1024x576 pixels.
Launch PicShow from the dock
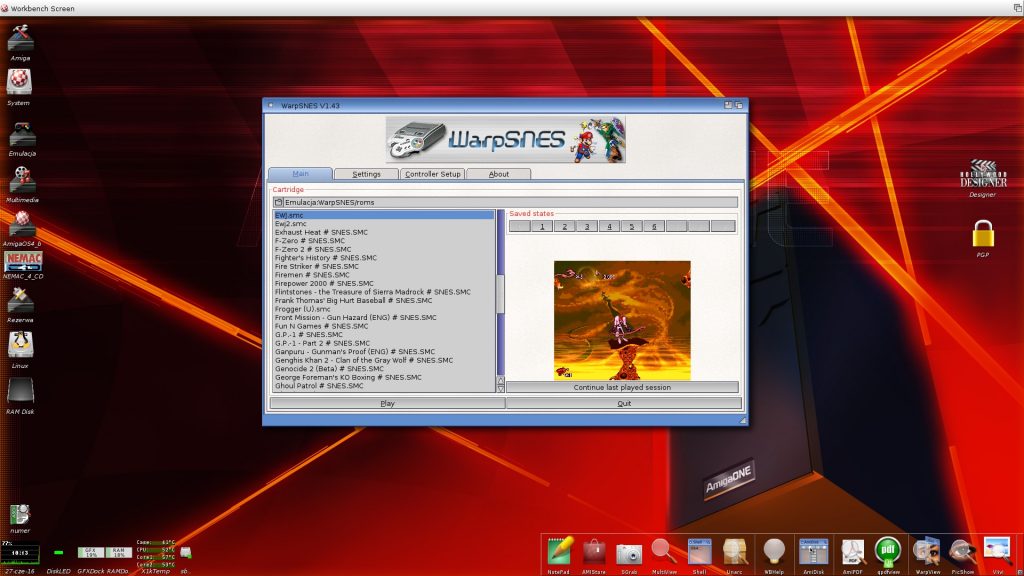(x=962, y=552)
